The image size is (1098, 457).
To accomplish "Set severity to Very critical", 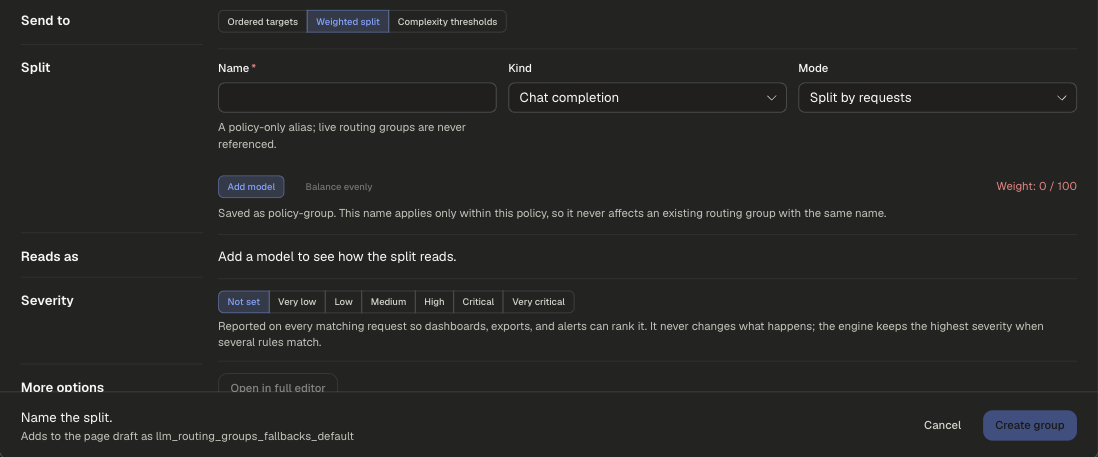I will 538,302.
